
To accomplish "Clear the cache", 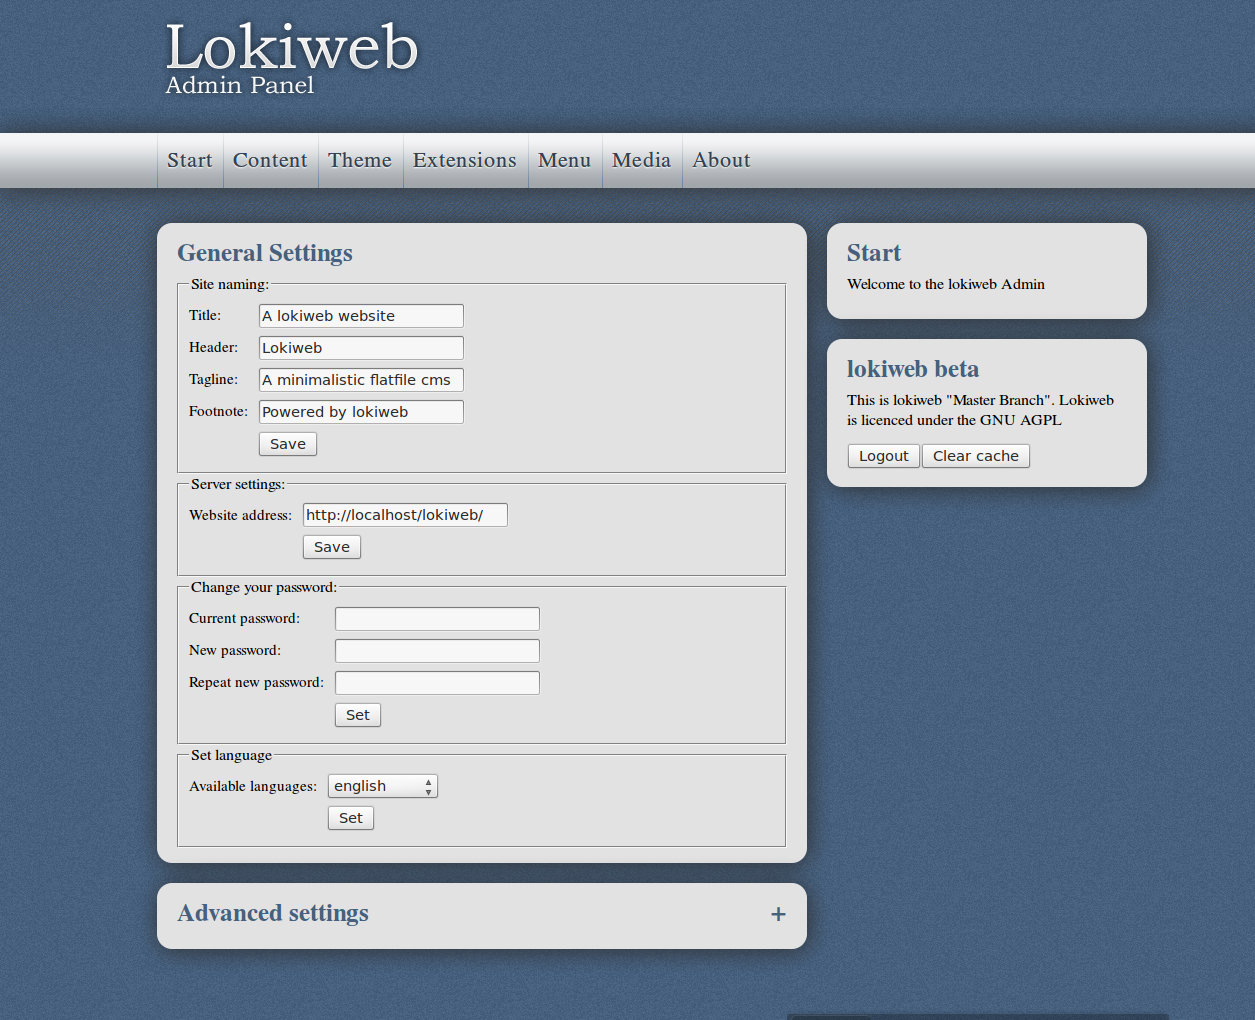I will [975, 455].
